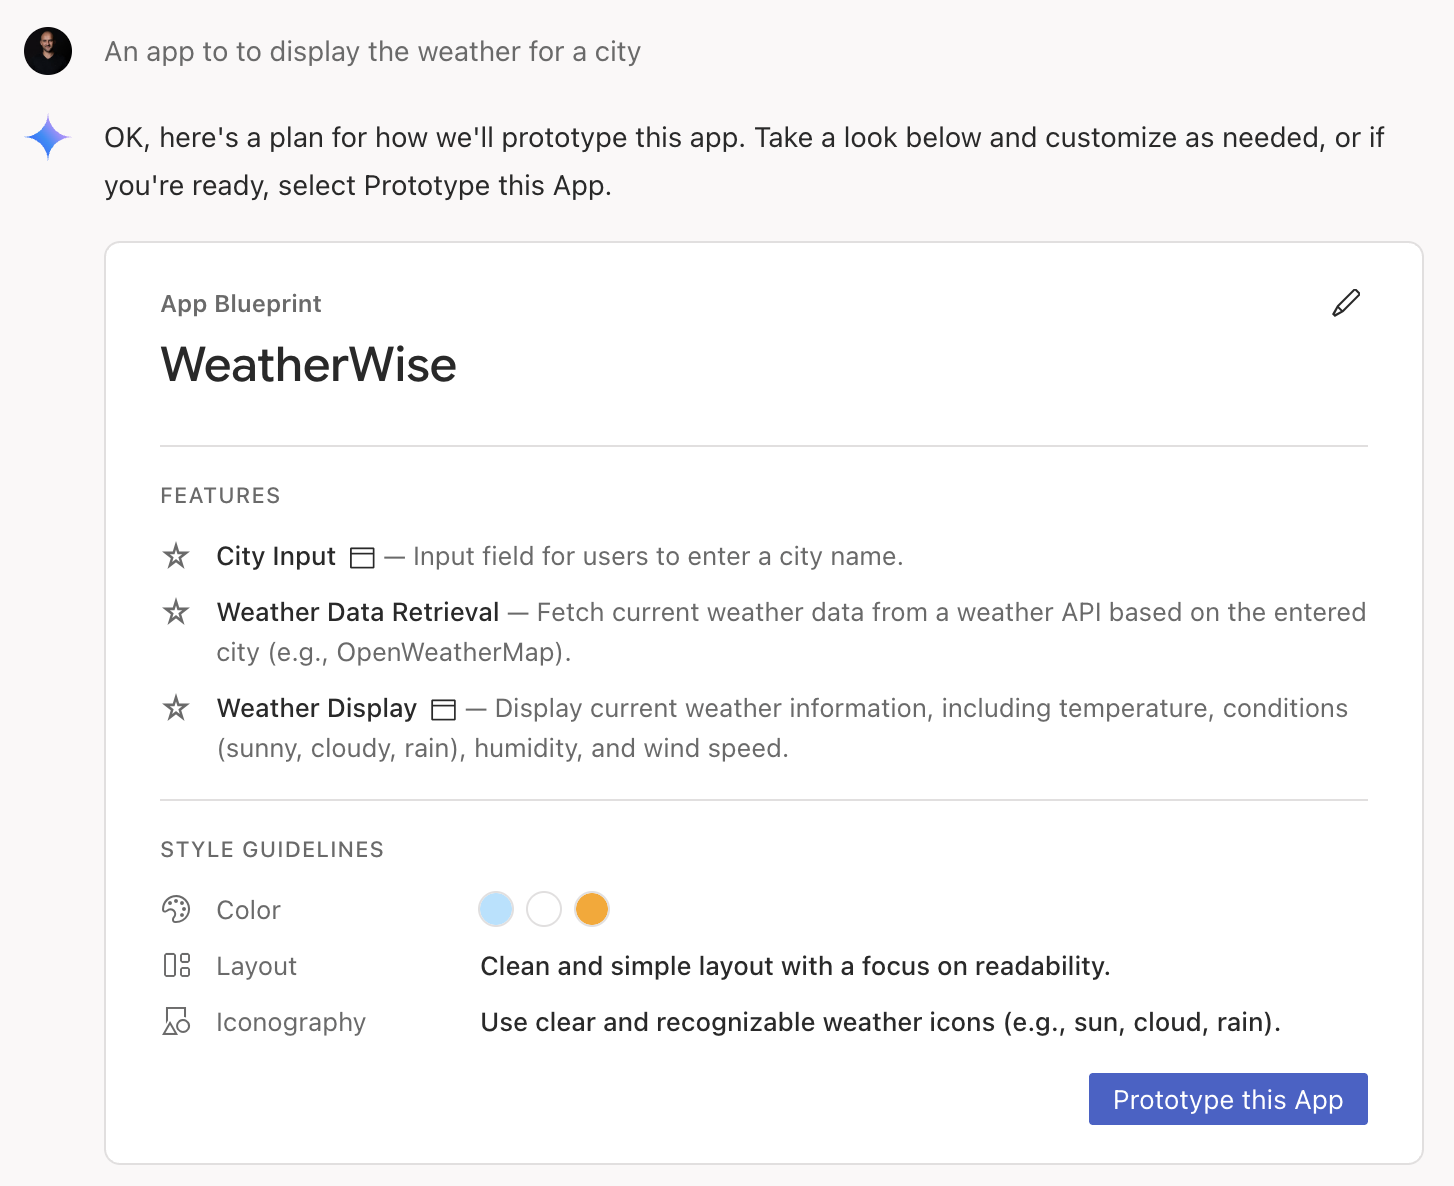Select the orange color swatch
This screenshot has height=1186, width=1454.
pyautogui.click(x=592, y=909)
